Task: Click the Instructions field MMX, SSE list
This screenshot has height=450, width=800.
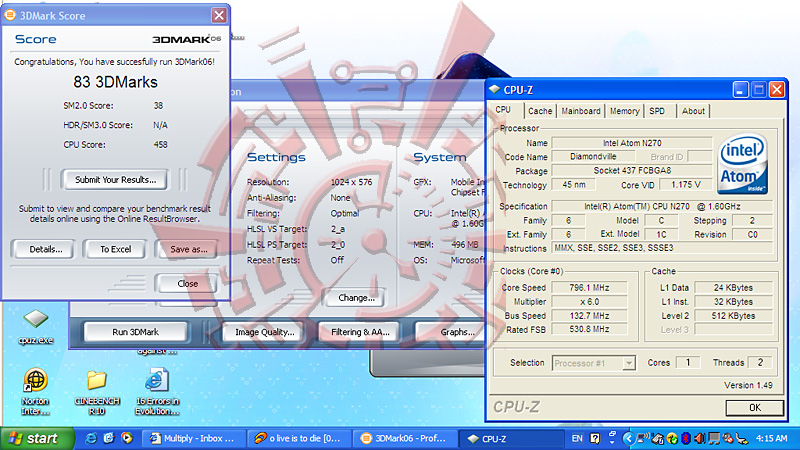Action: coord(662,248)
